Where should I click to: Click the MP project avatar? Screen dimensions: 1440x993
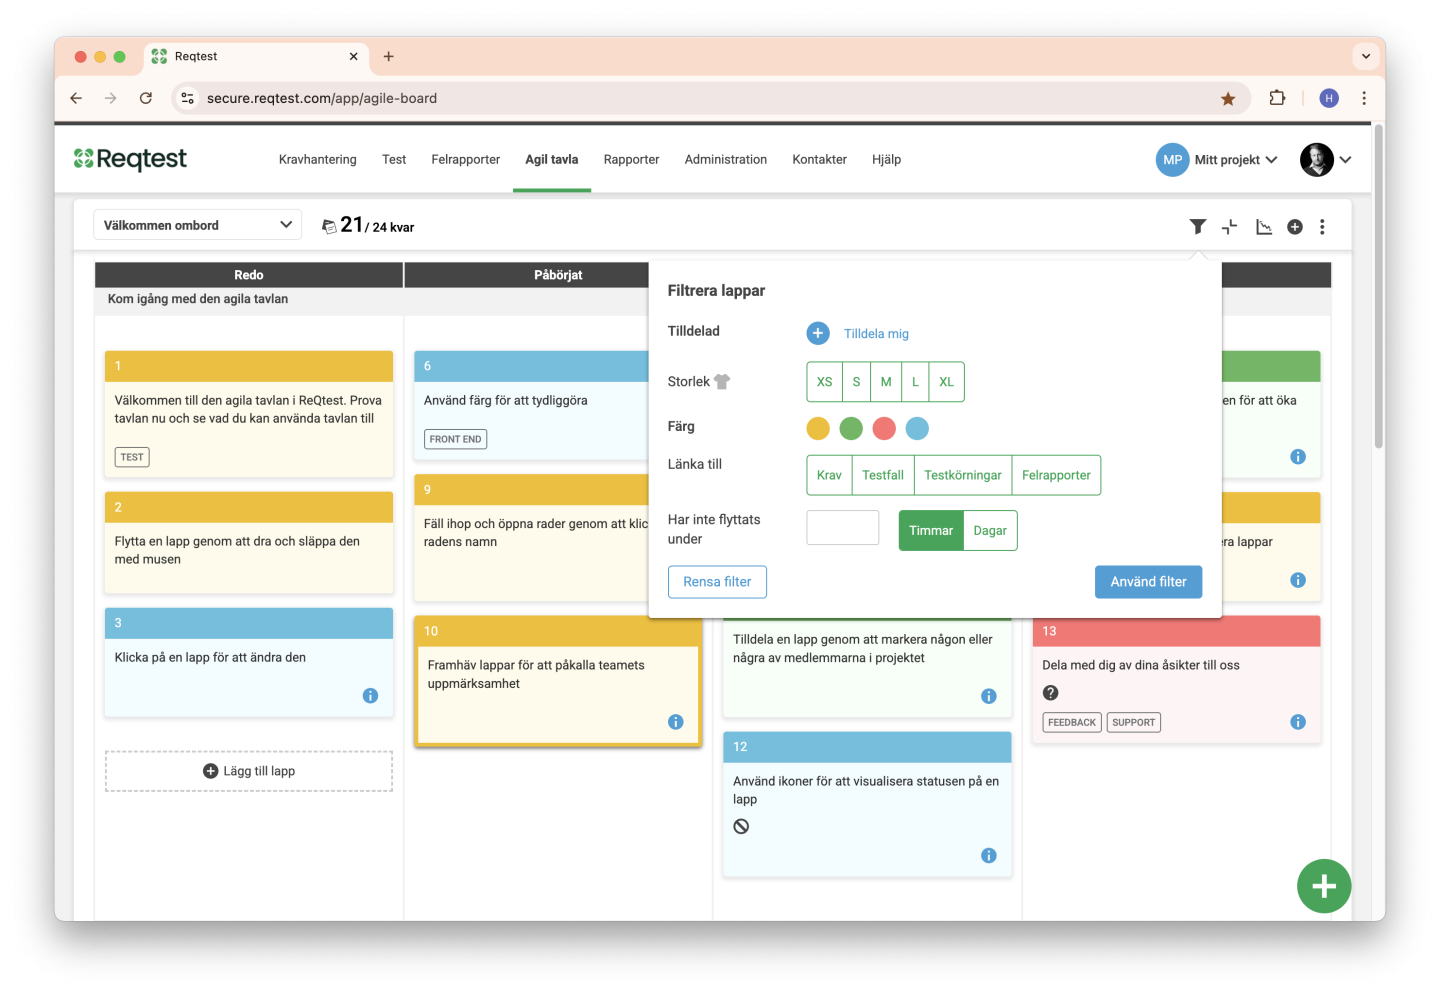(x=1172, y=160)
